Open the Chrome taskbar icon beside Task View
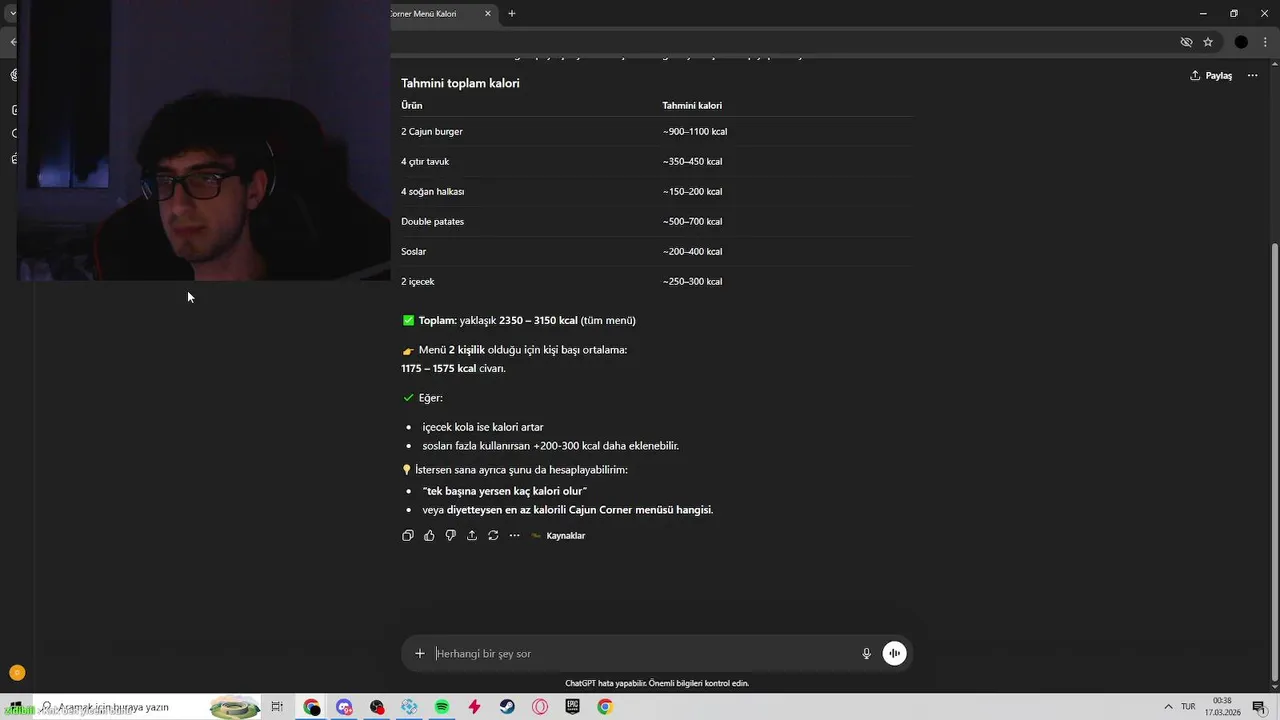Image resolution: width=1280 pixels, height=720 pixels. [x=312, y=707]
